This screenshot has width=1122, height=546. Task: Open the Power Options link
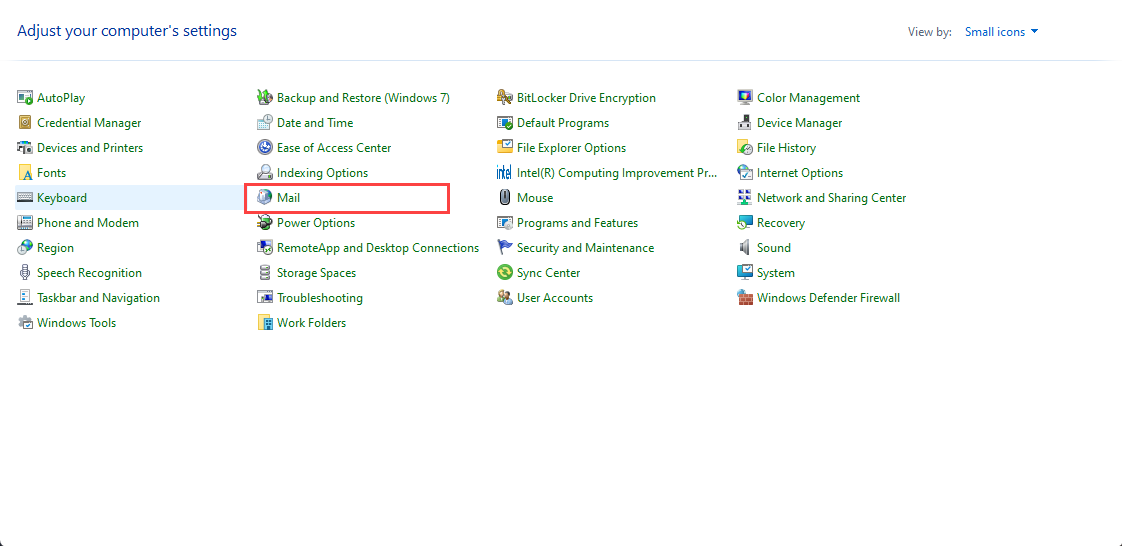coord(316,223)
